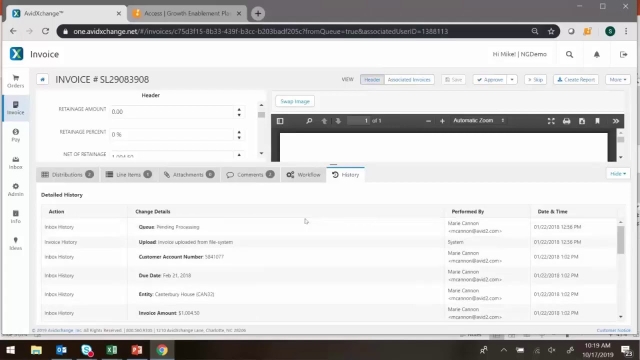This screenshot has width=640, height=360.
Task: Click the PDF page number field
Action: point(358,121)
